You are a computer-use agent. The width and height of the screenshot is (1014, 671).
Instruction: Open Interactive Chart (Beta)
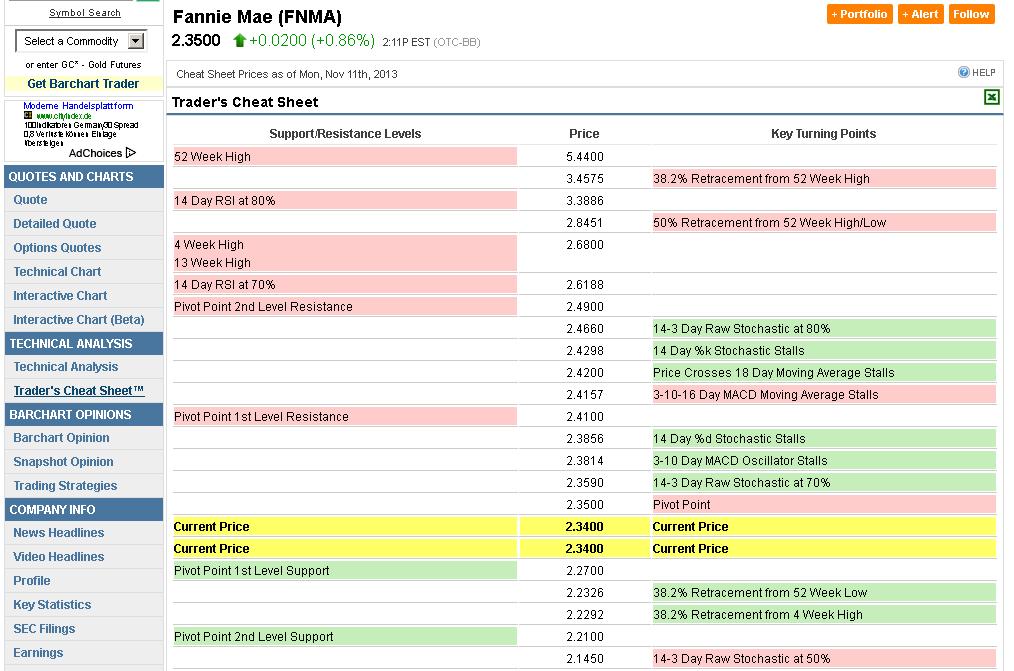[79, 320]
